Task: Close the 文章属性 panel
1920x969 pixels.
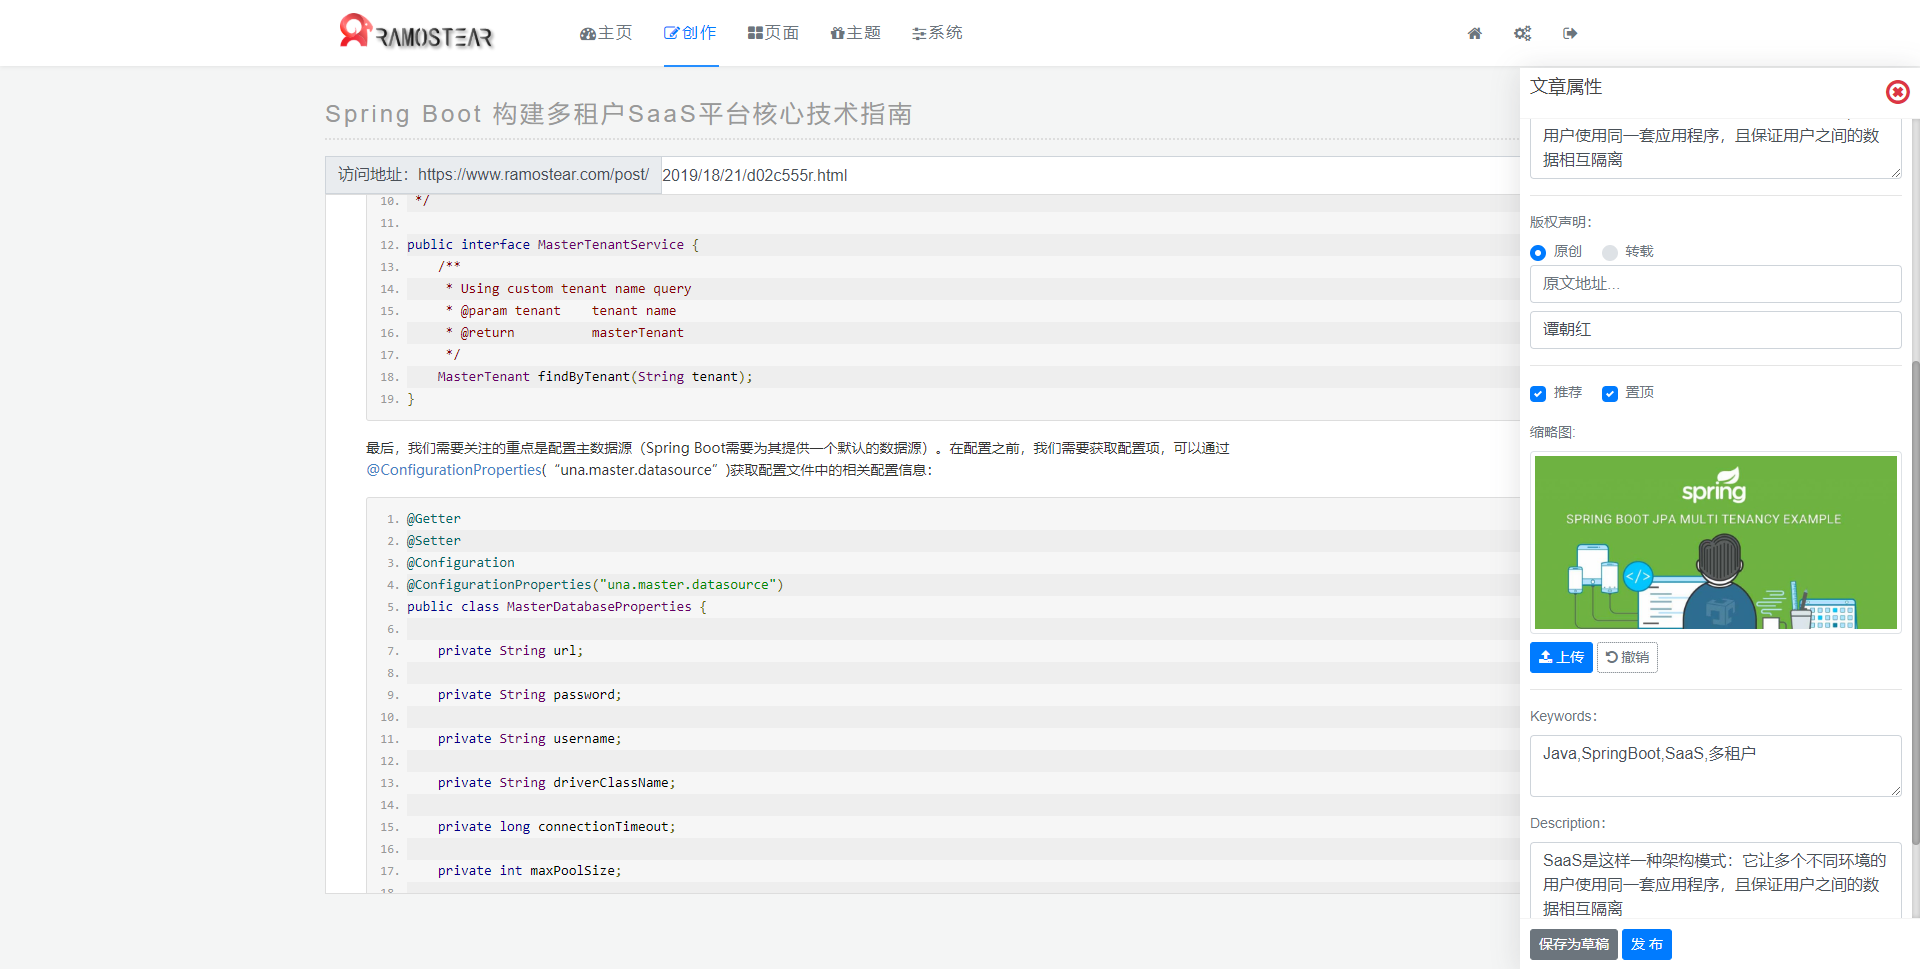Action: pyautogui.click(x=1897, y=92)
